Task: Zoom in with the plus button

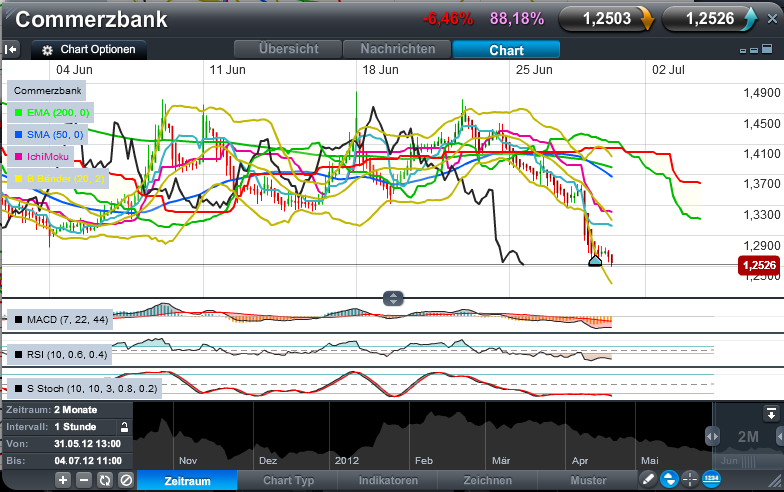Action: (63, 480)
